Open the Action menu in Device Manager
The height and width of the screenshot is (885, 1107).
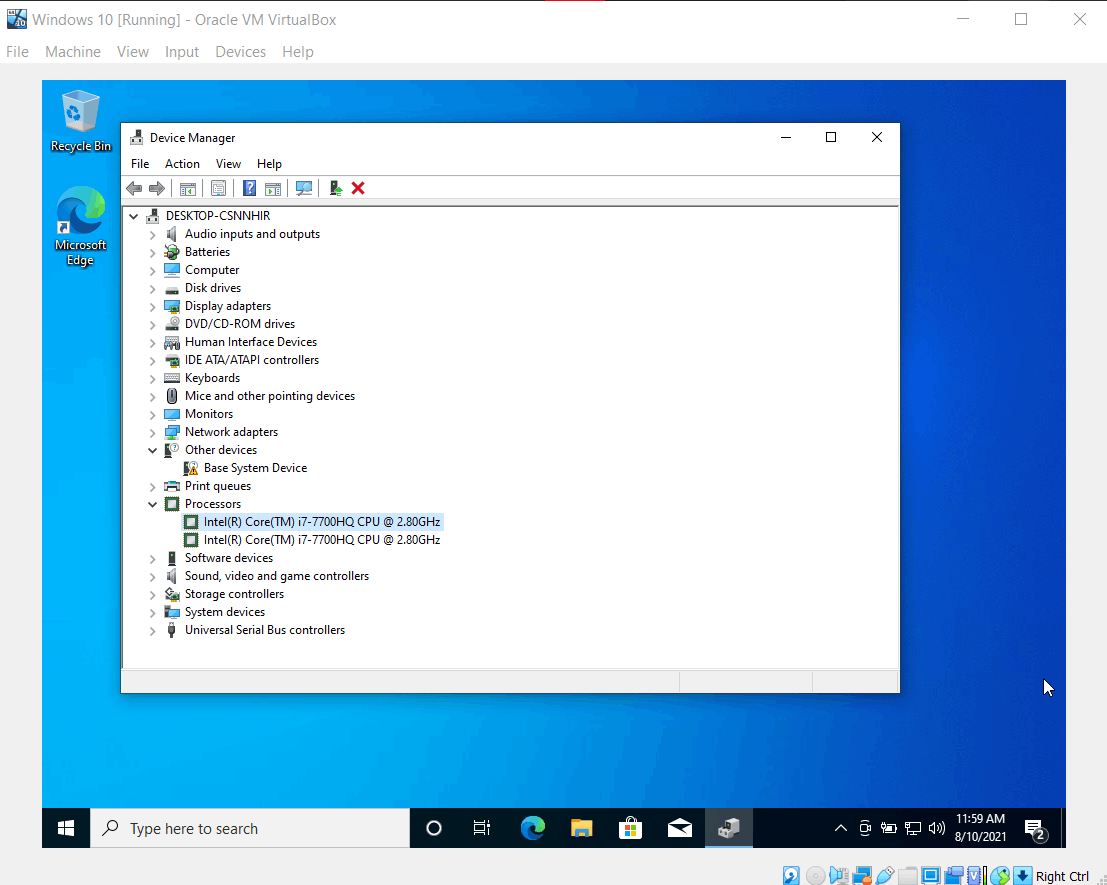tap(182, 164)
